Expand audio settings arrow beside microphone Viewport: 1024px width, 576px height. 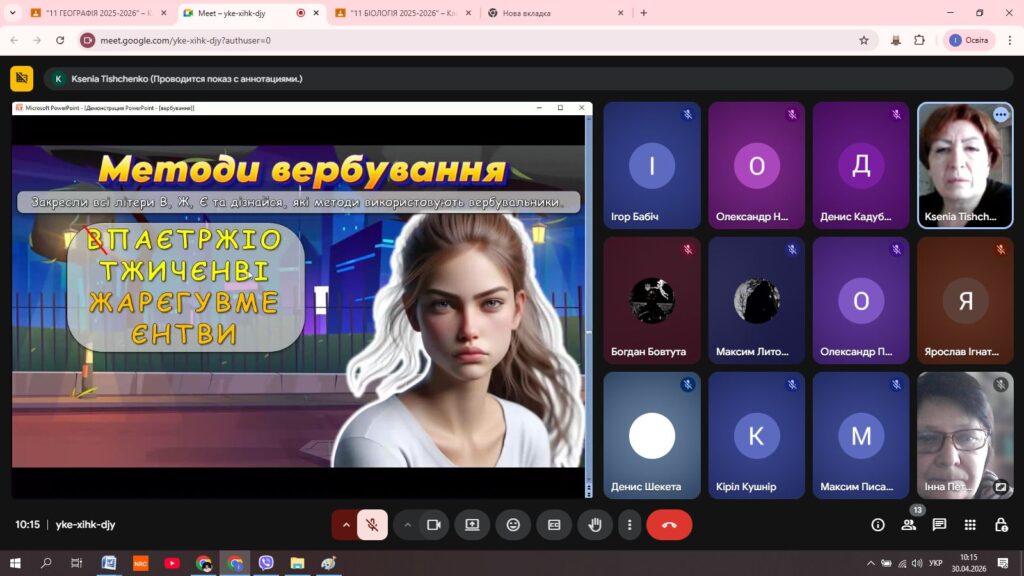(x=345, y=524)
